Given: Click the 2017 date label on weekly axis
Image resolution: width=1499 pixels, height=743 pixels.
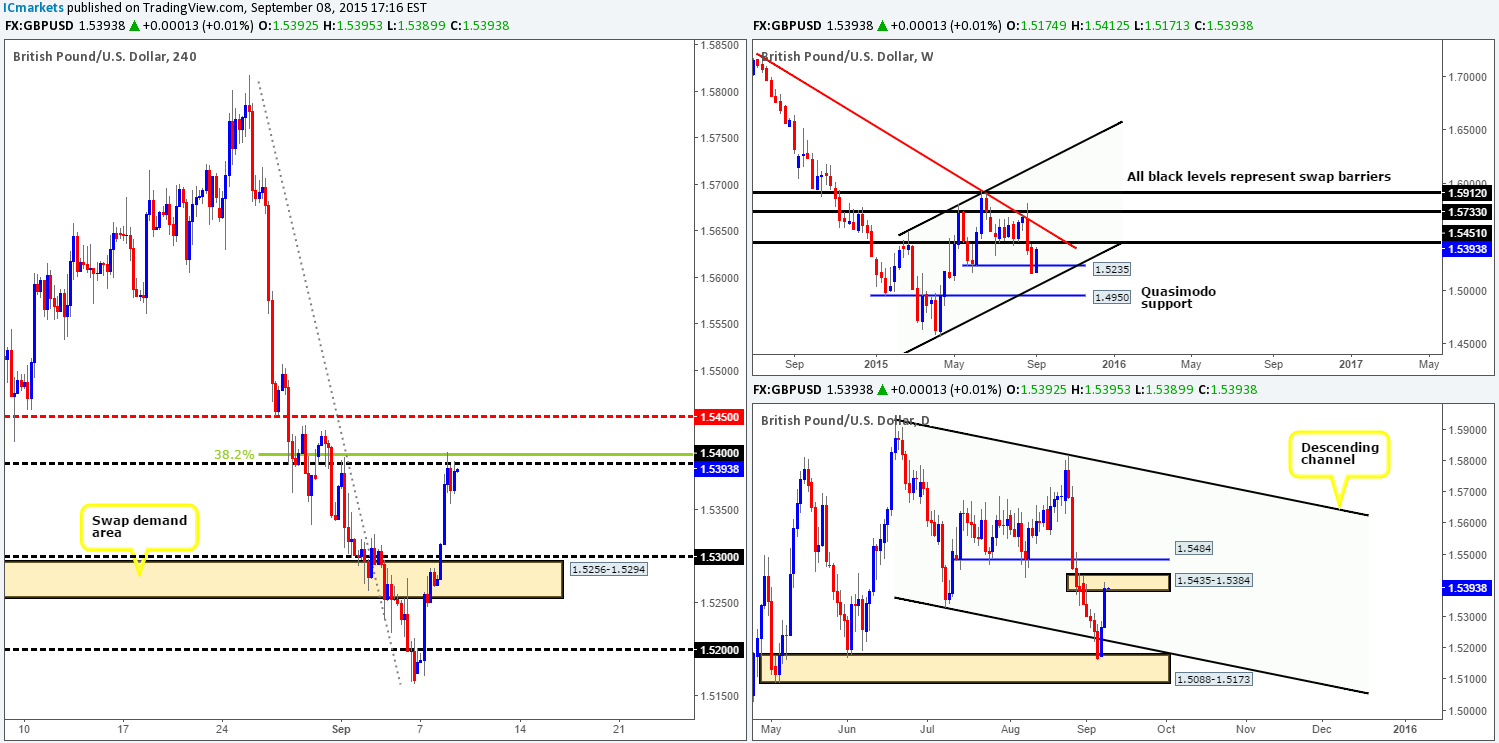Looking at the screenshot, I should tap(1350, 366).
